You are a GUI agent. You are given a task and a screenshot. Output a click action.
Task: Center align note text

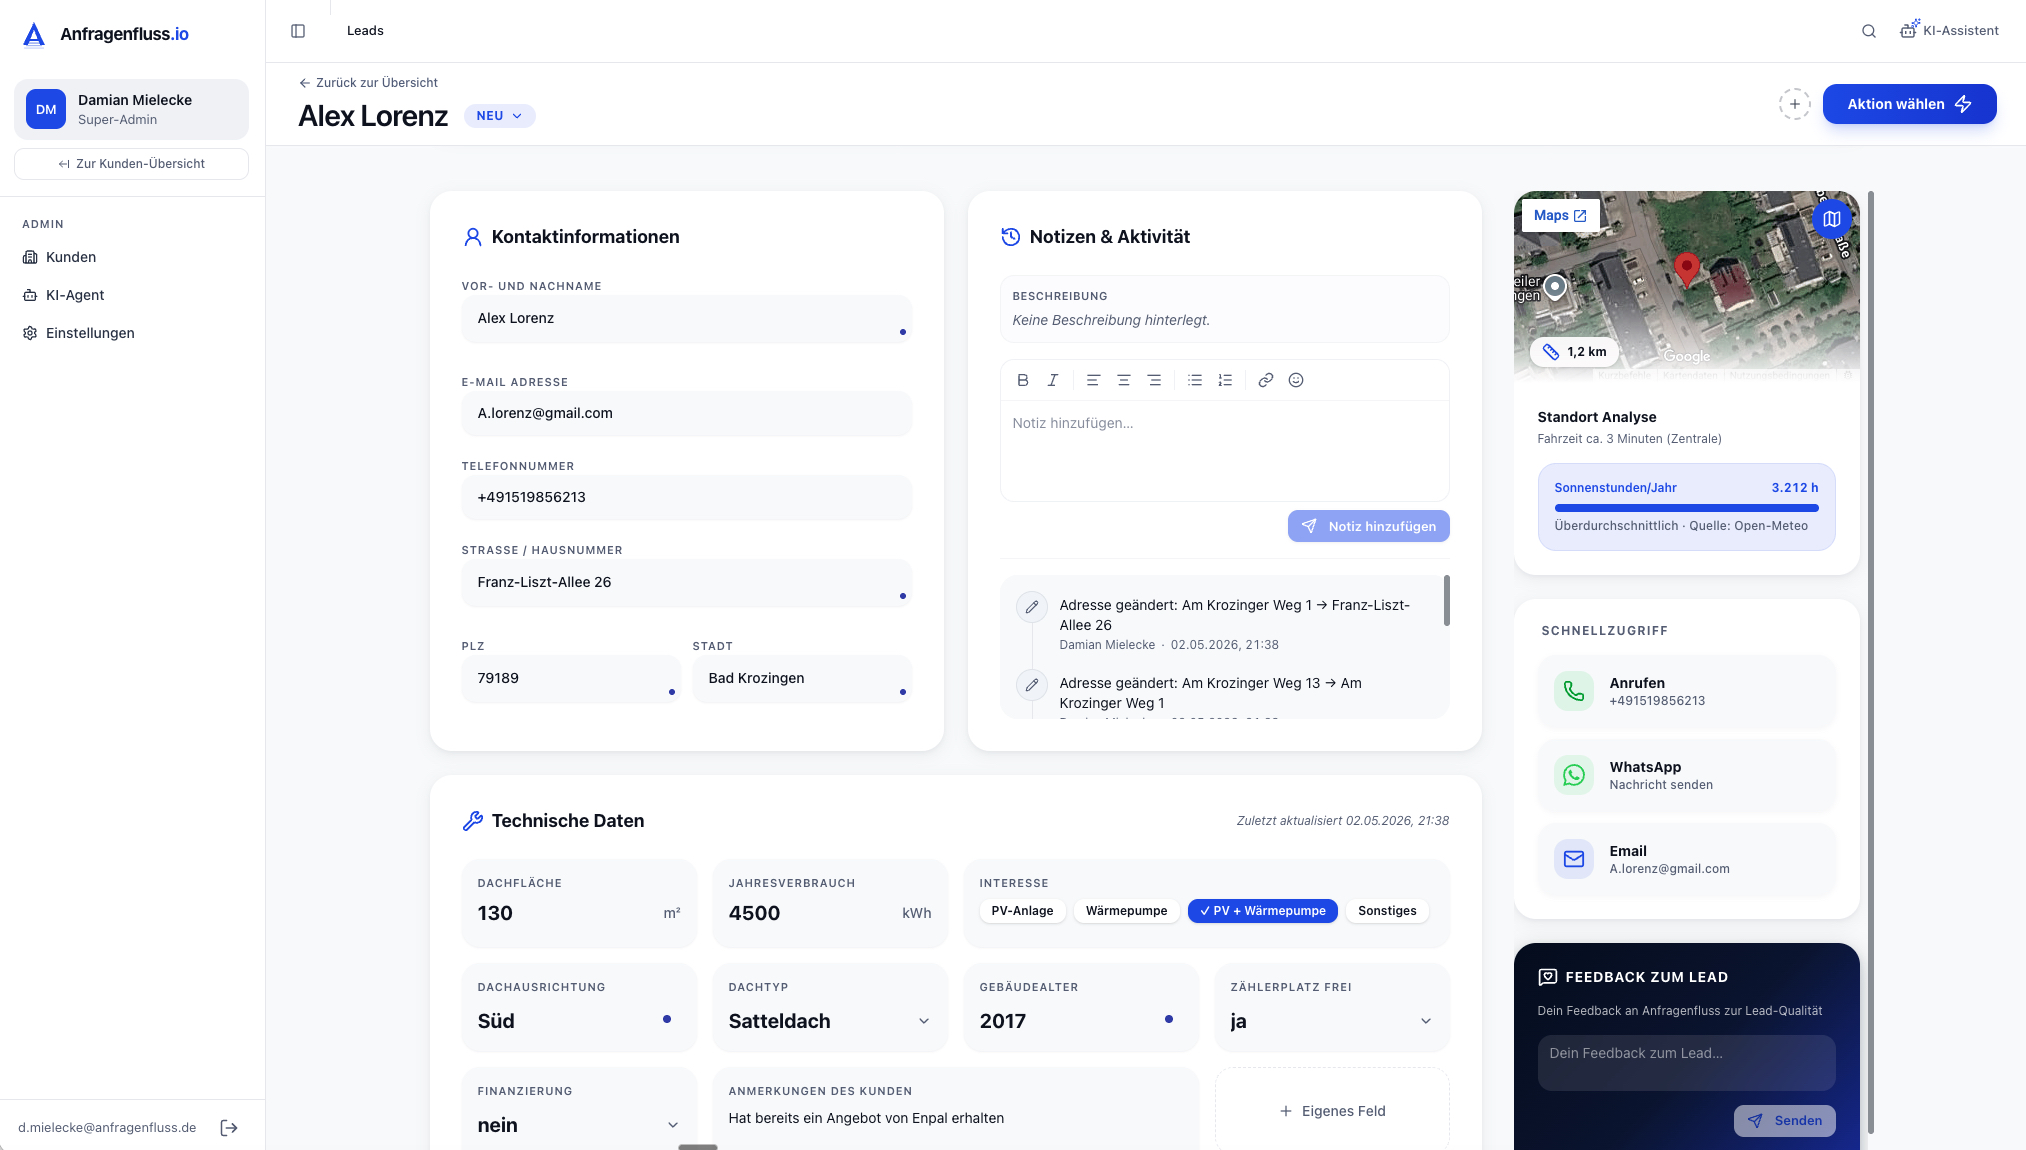click(x=1123, y=380)
